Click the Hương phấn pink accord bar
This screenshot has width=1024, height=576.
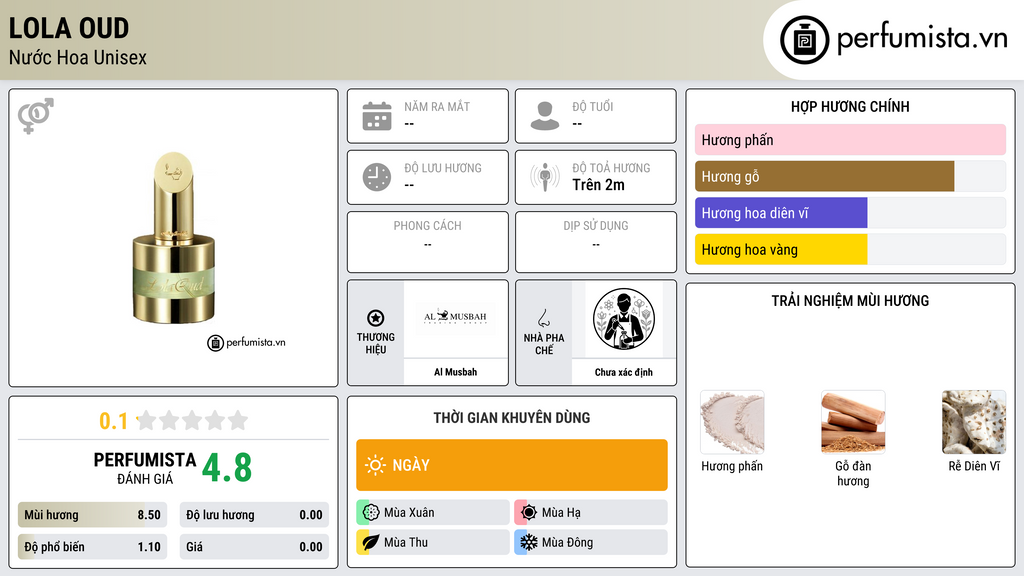850,140
